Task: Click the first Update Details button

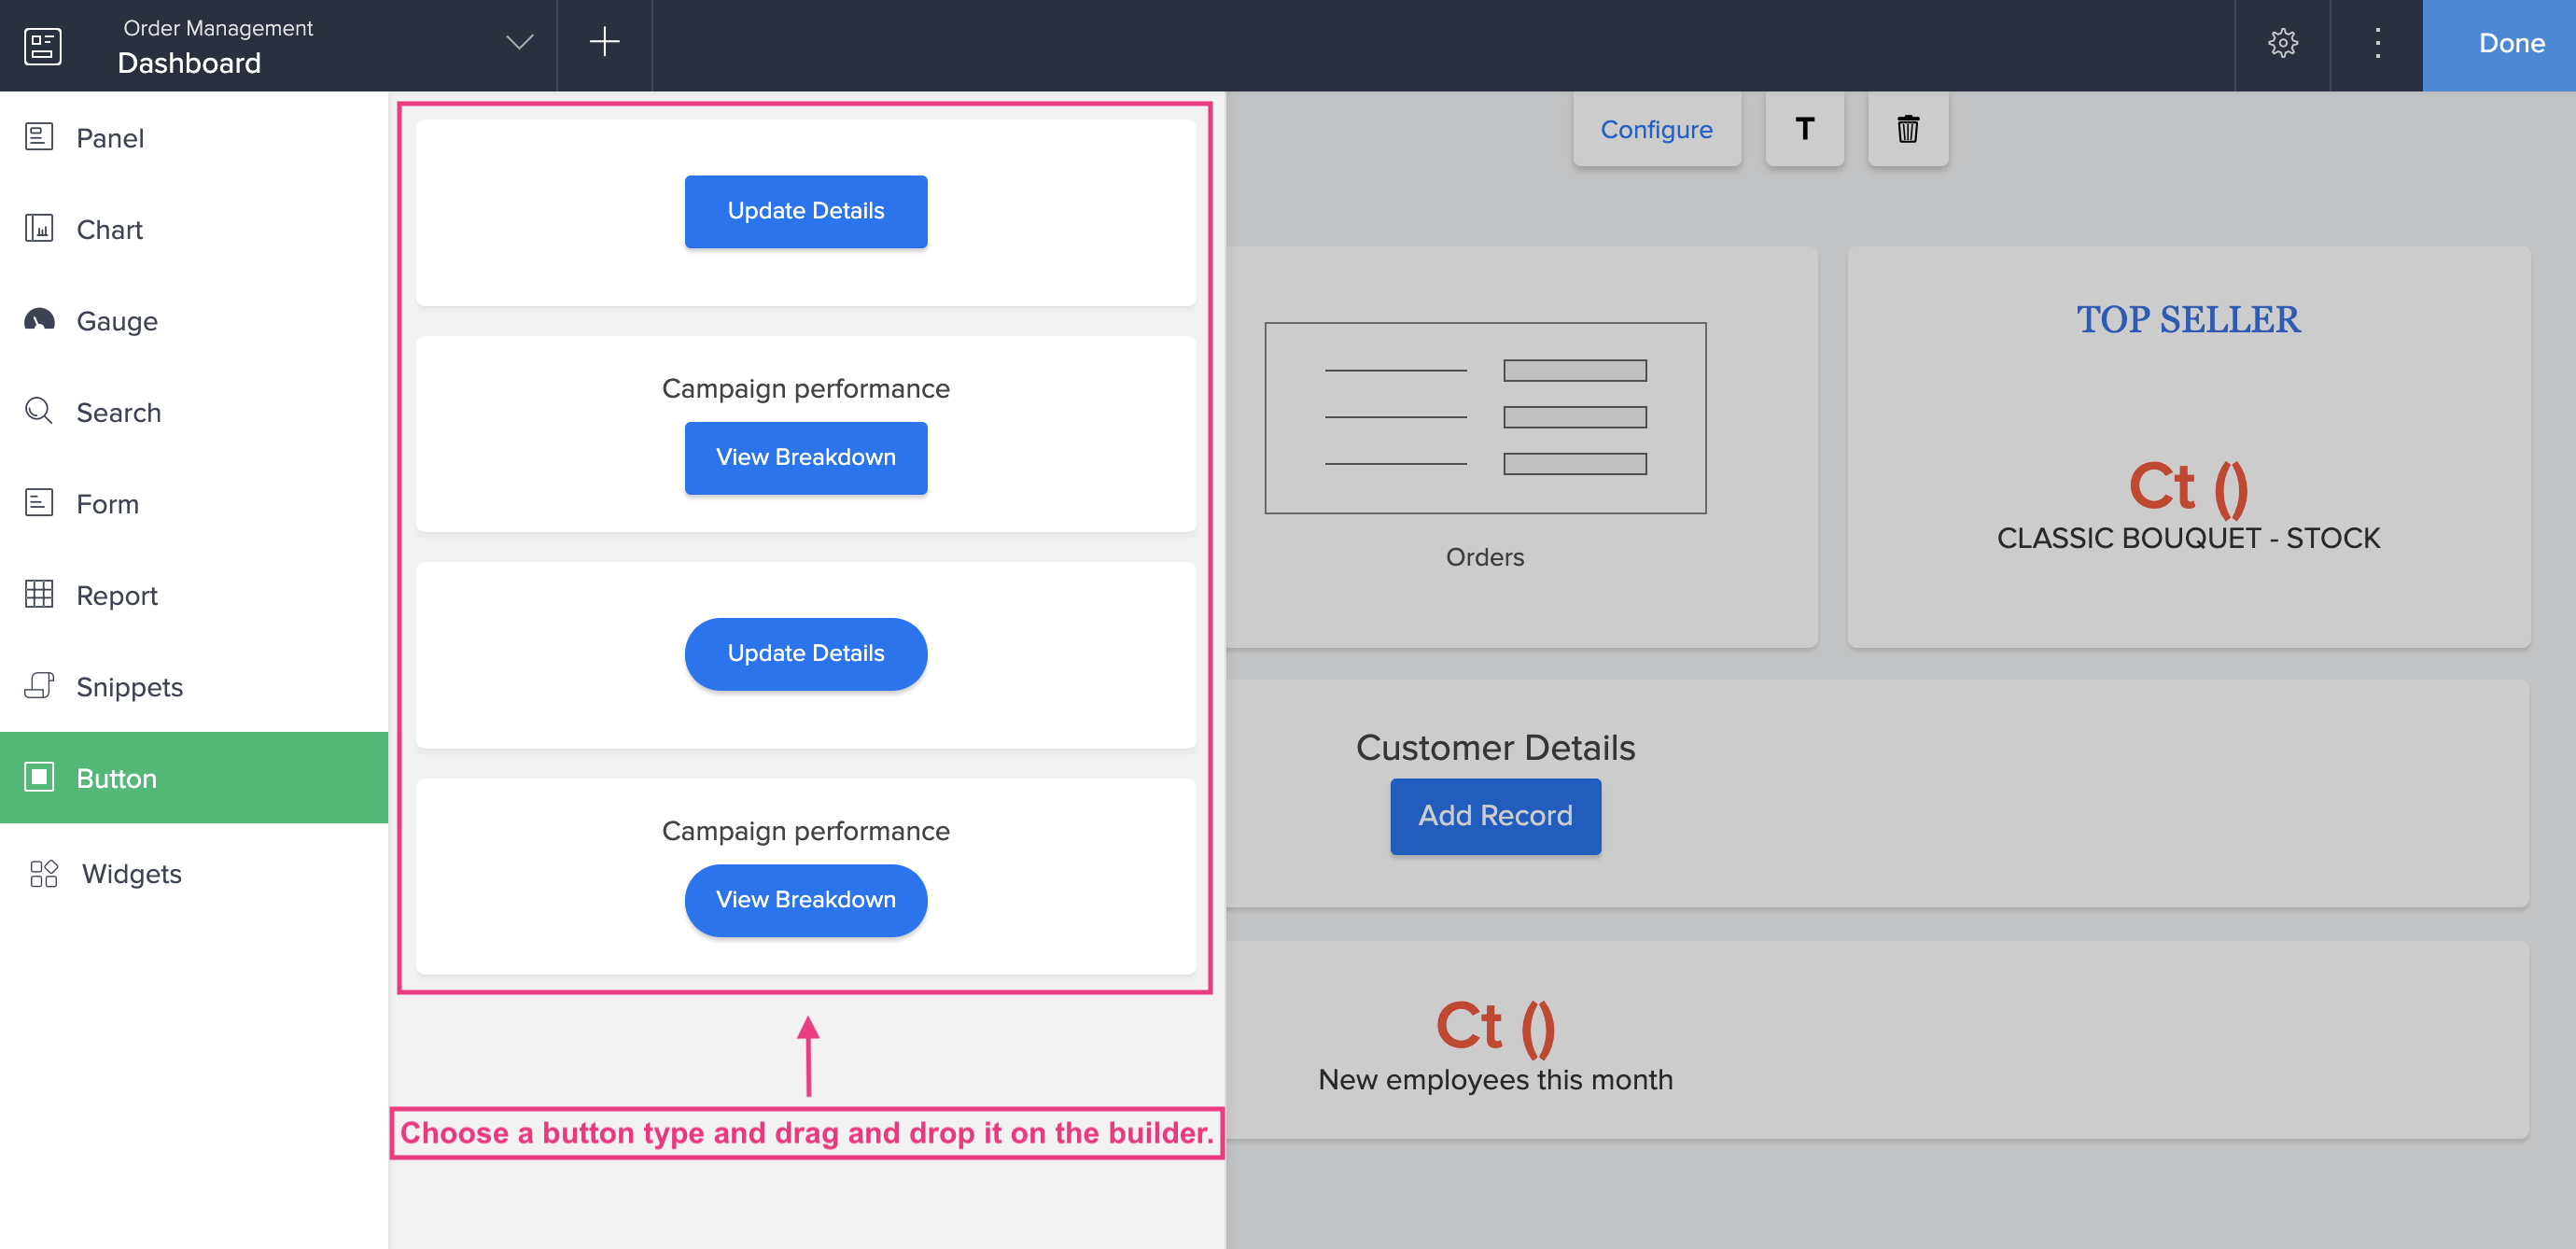Action: pyautogui.click(x=805, y=211)
